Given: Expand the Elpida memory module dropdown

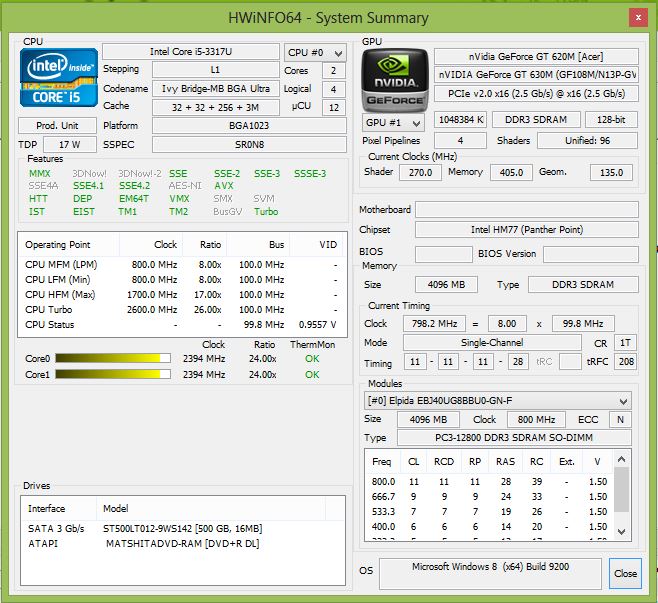Looking at the screenshot, I should [x=497, y=401].
